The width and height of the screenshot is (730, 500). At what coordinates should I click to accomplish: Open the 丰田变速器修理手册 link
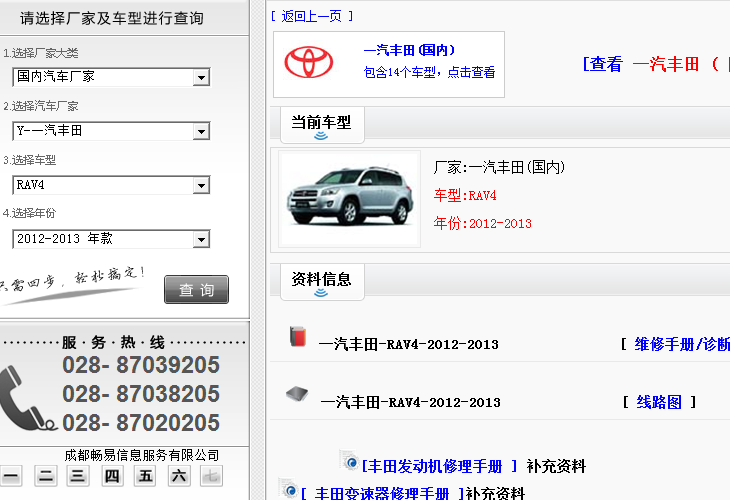point(382,493)
